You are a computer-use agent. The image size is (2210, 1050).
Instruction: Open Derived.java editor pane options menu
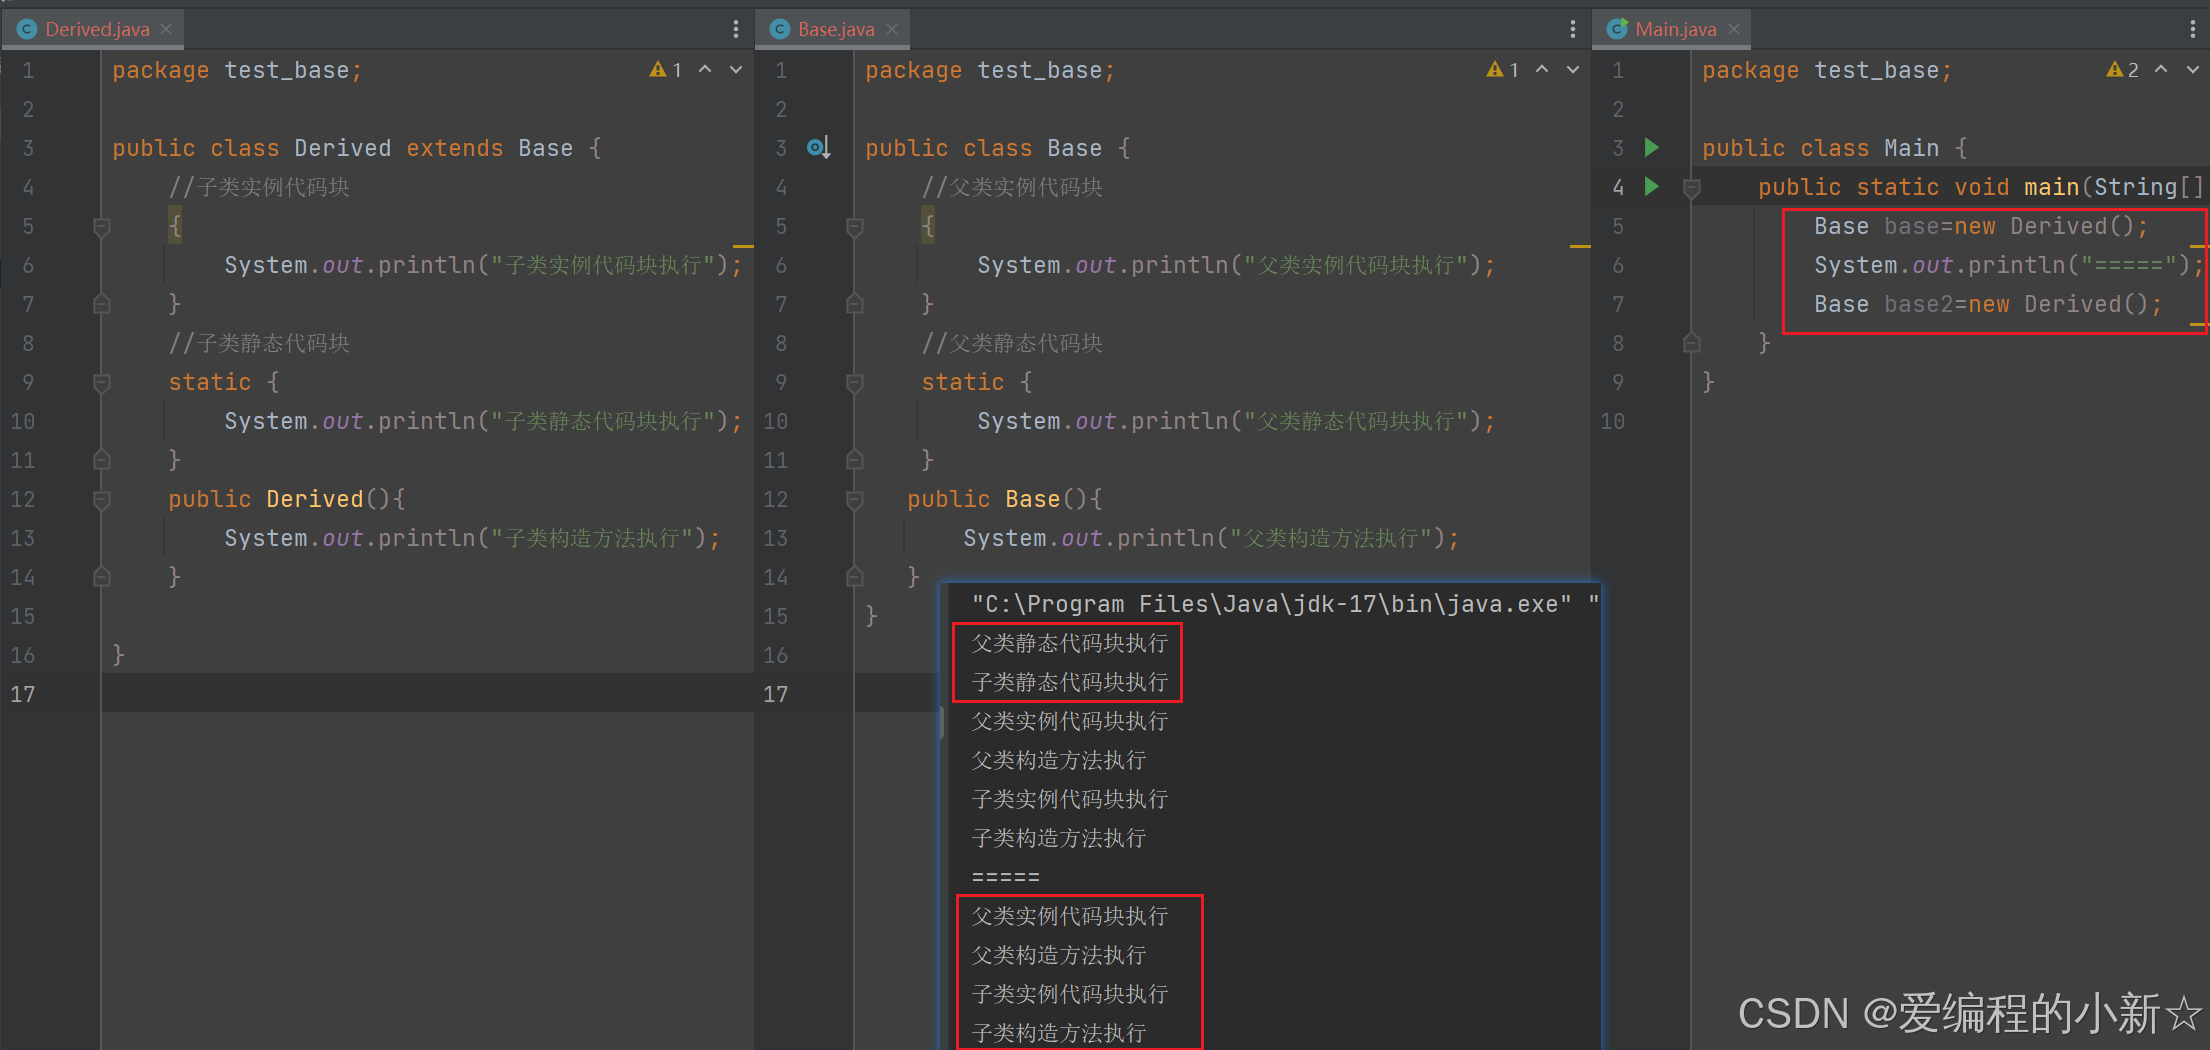[736, 29]
